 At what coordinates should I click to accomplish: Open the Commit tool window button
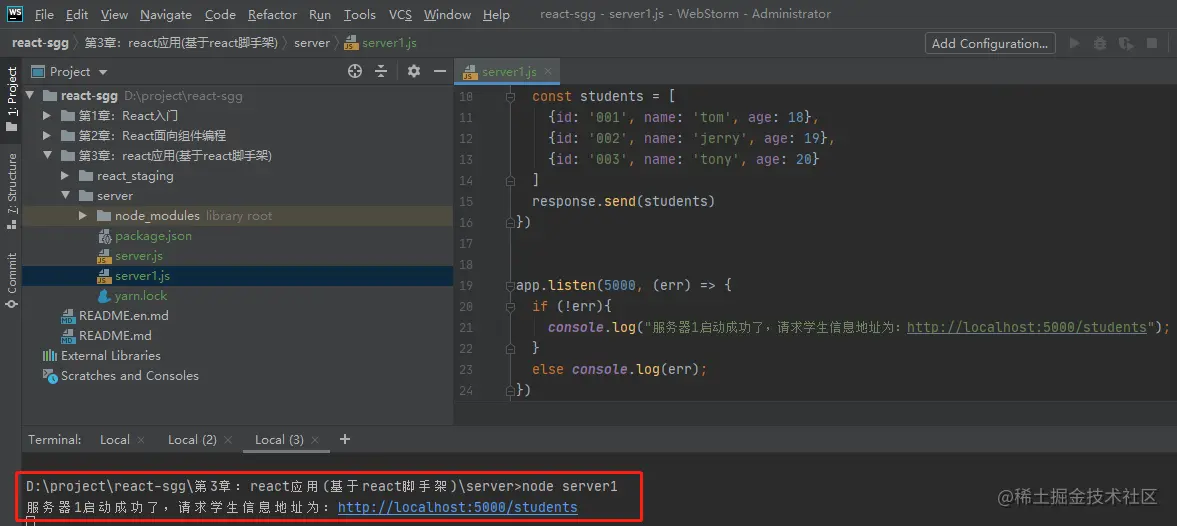pyautogui.click(x=11, y=281)
